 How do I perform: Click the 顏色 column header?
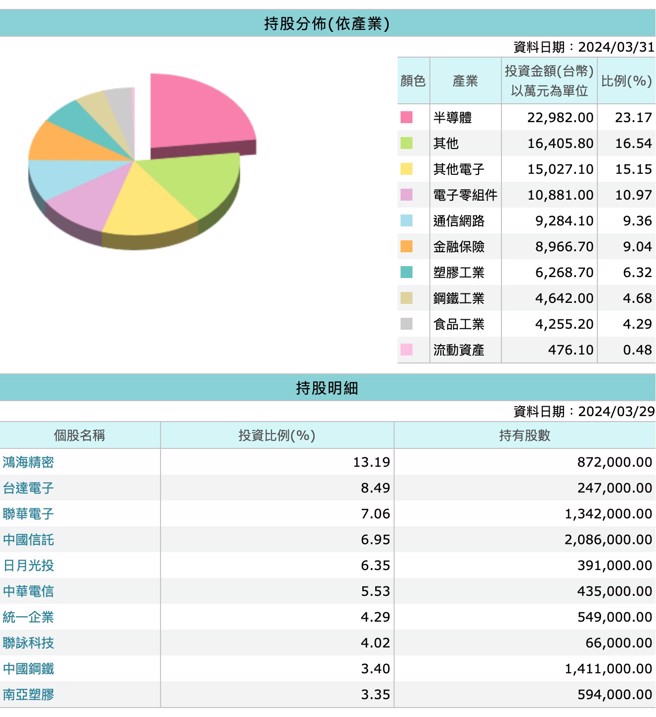(x=413, y=81)
